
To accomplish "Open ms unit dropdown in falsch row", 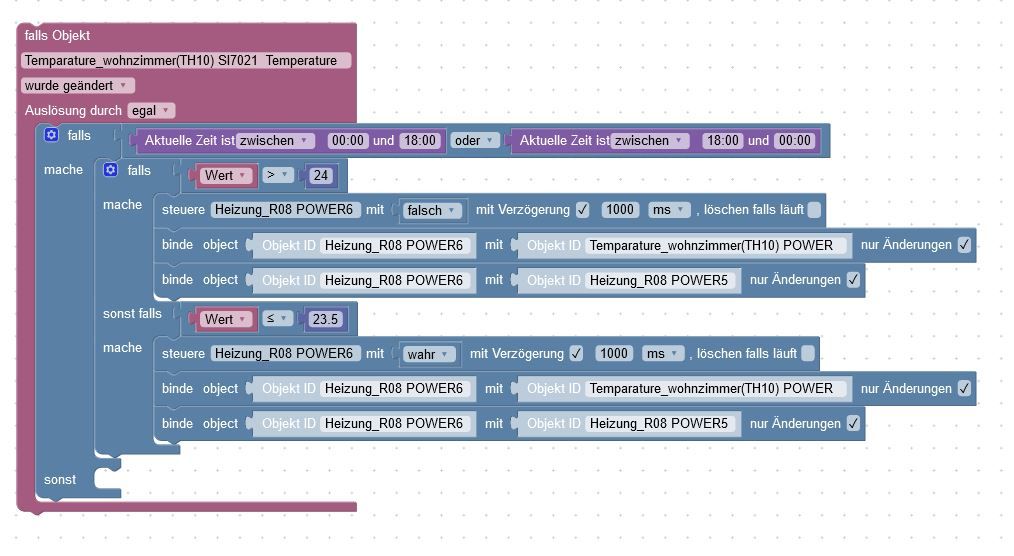I will (668, 209).
